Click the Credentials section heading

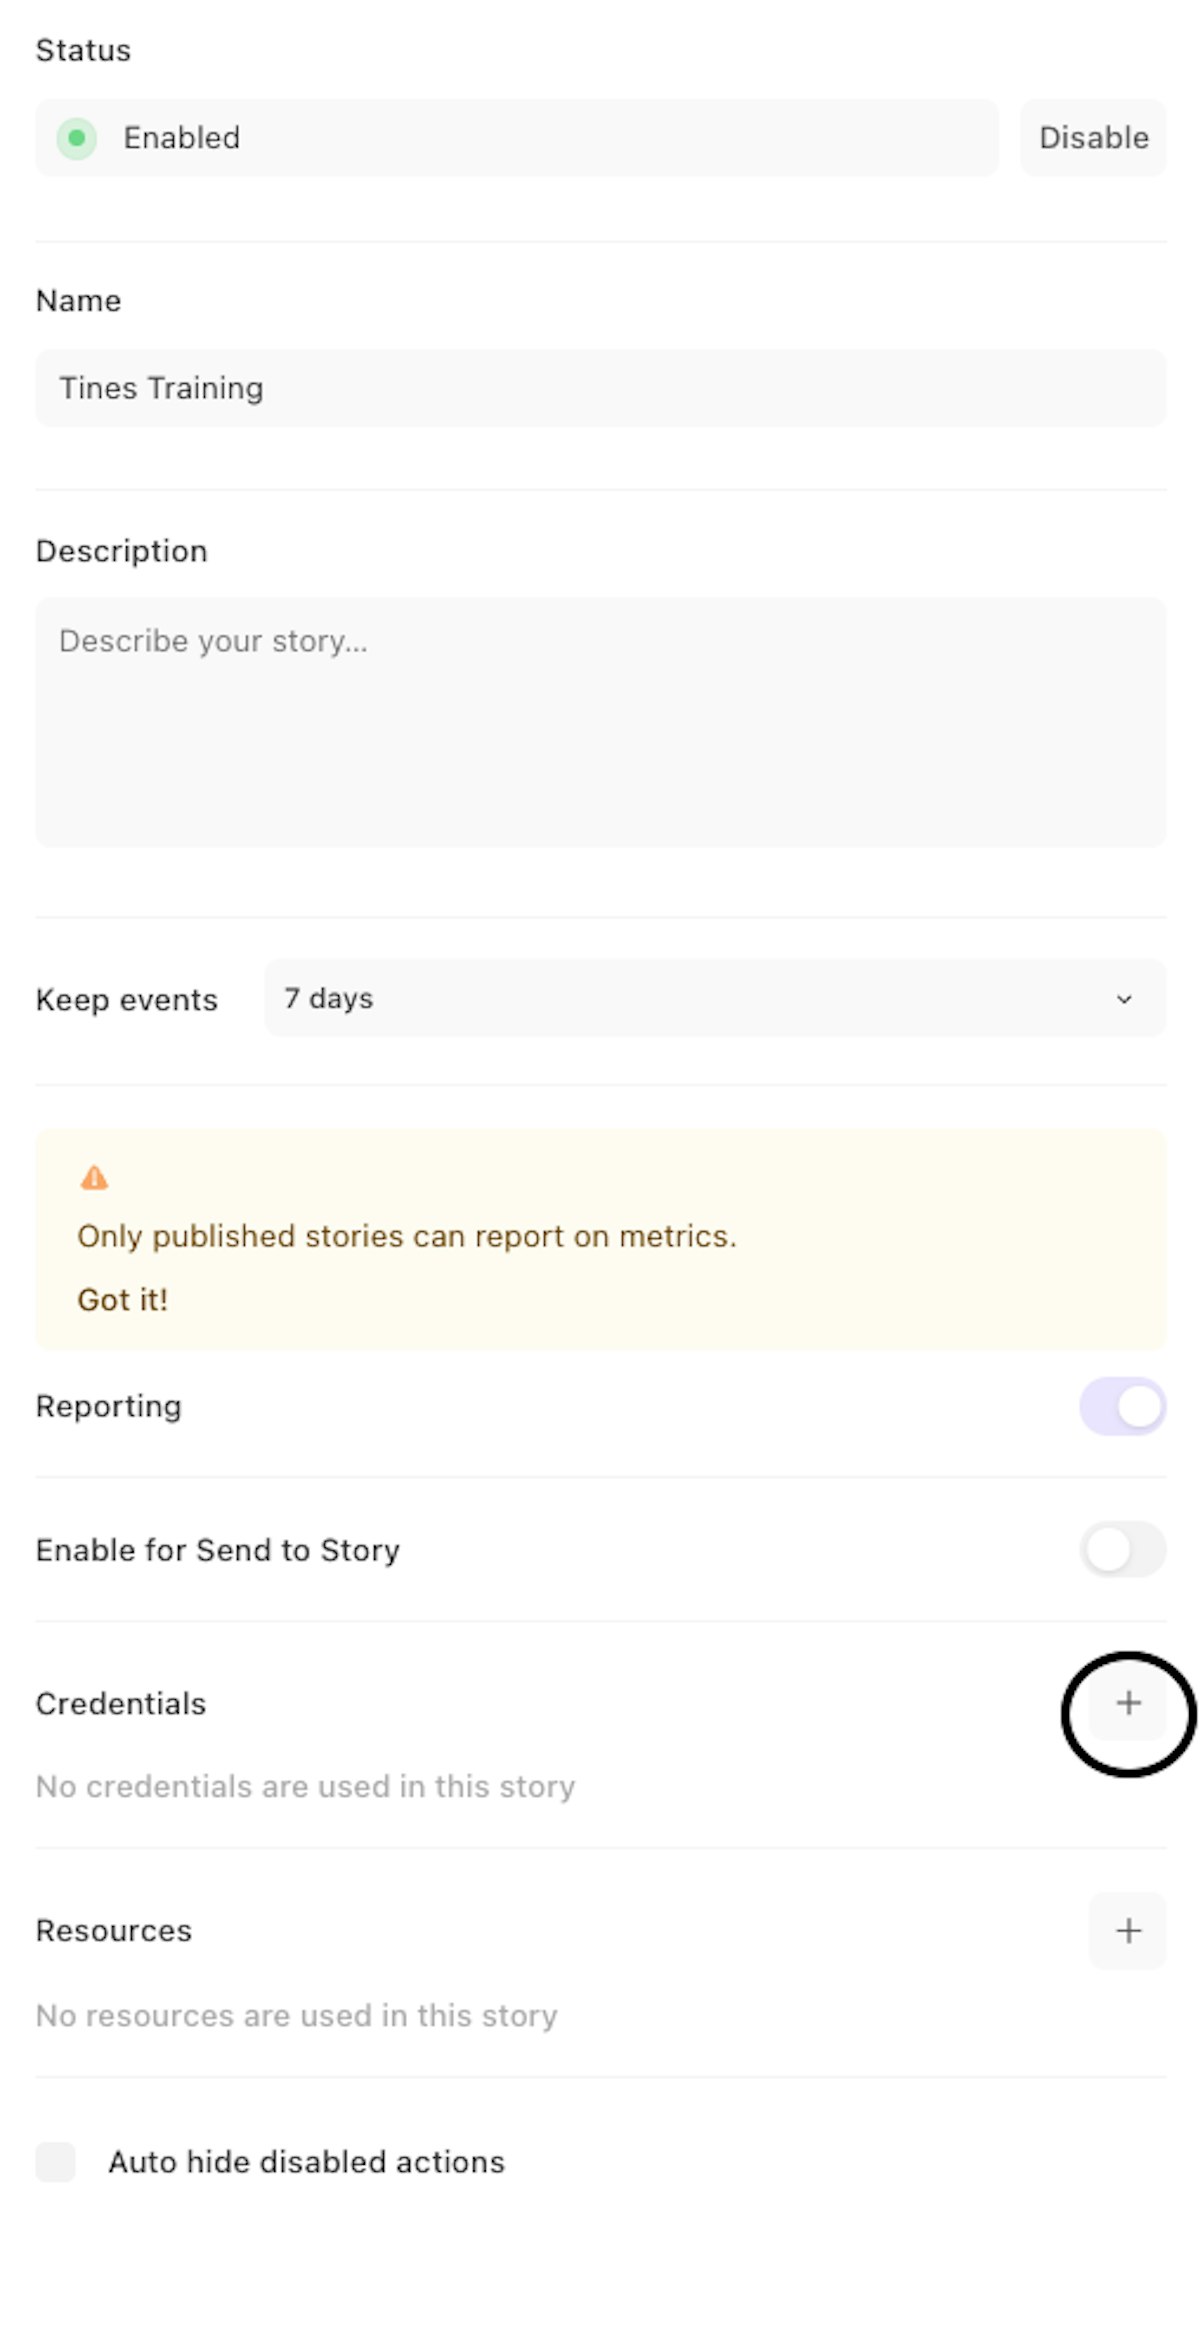tap(121, 1703)
